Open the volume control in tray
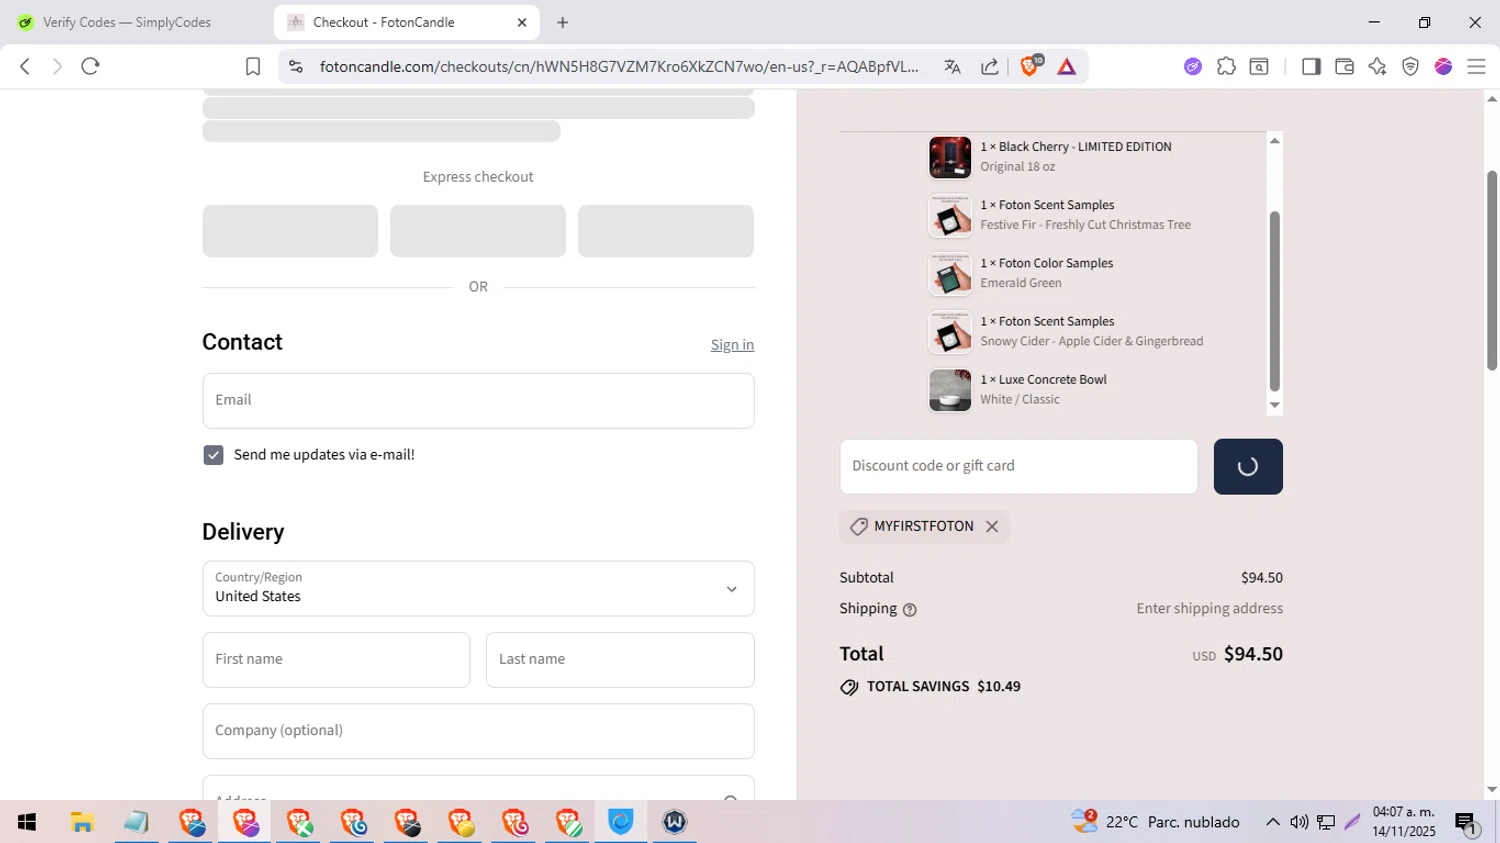This screenshot has height=843, width=1500. 1299,822
